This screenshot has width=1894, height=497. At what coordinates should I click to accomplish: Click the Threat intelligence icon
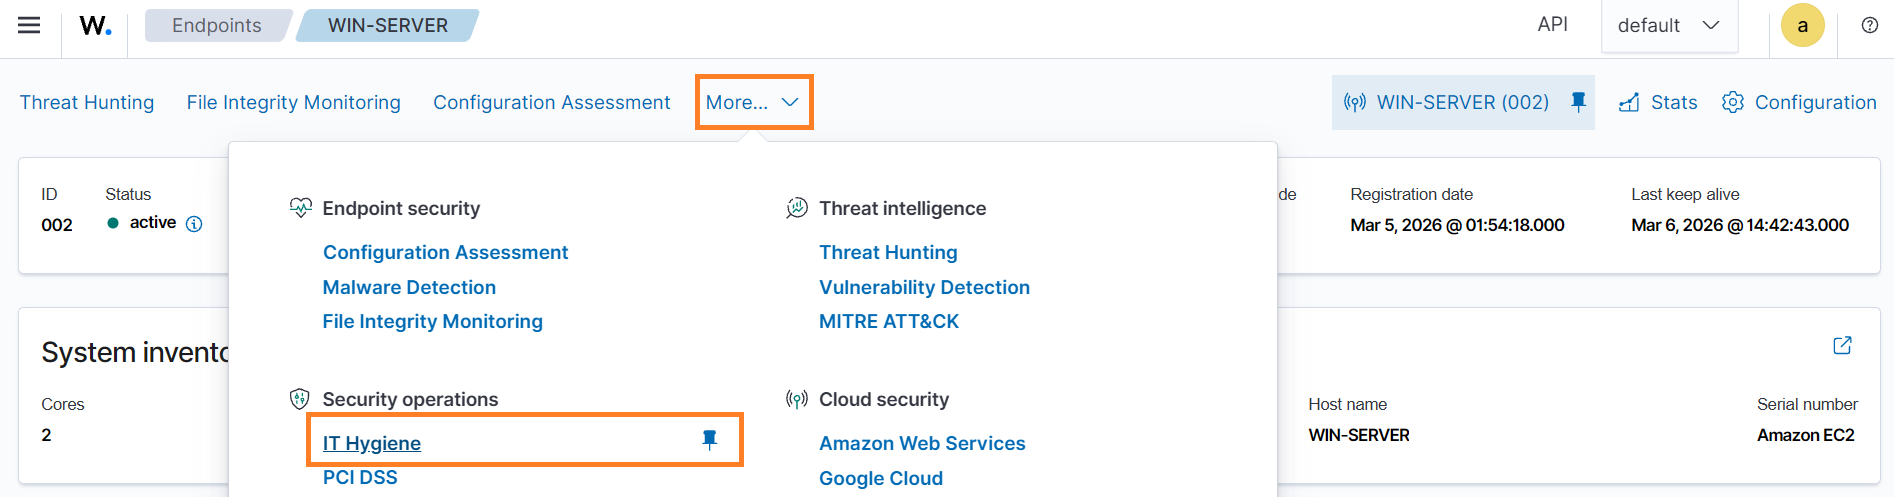point(797,208)
